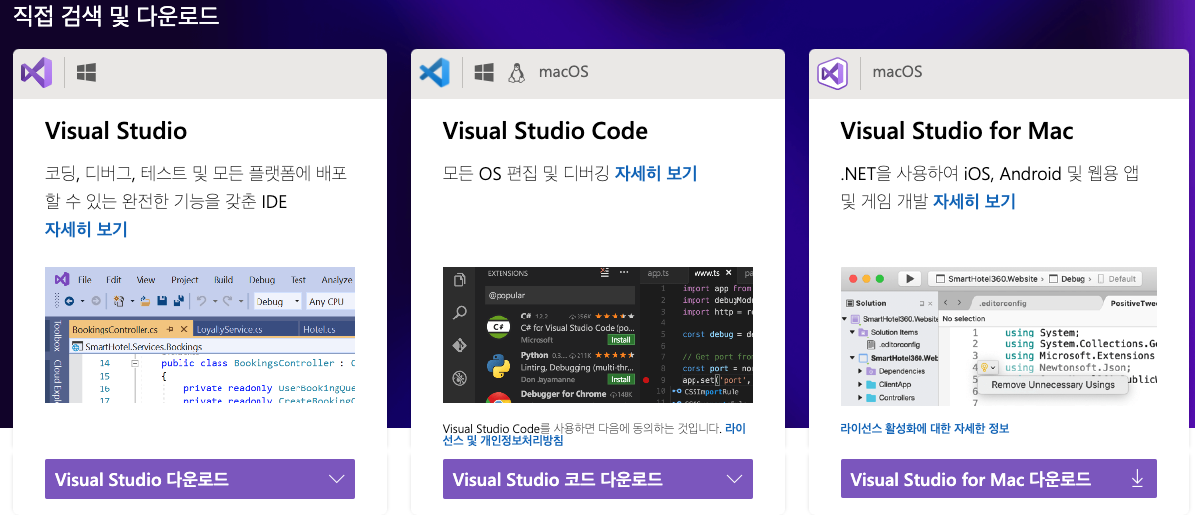Click Visual Studio for Mac 다운로드 button
The width and height of the screenshot is (1195, 515).
[x=998, y=479]
